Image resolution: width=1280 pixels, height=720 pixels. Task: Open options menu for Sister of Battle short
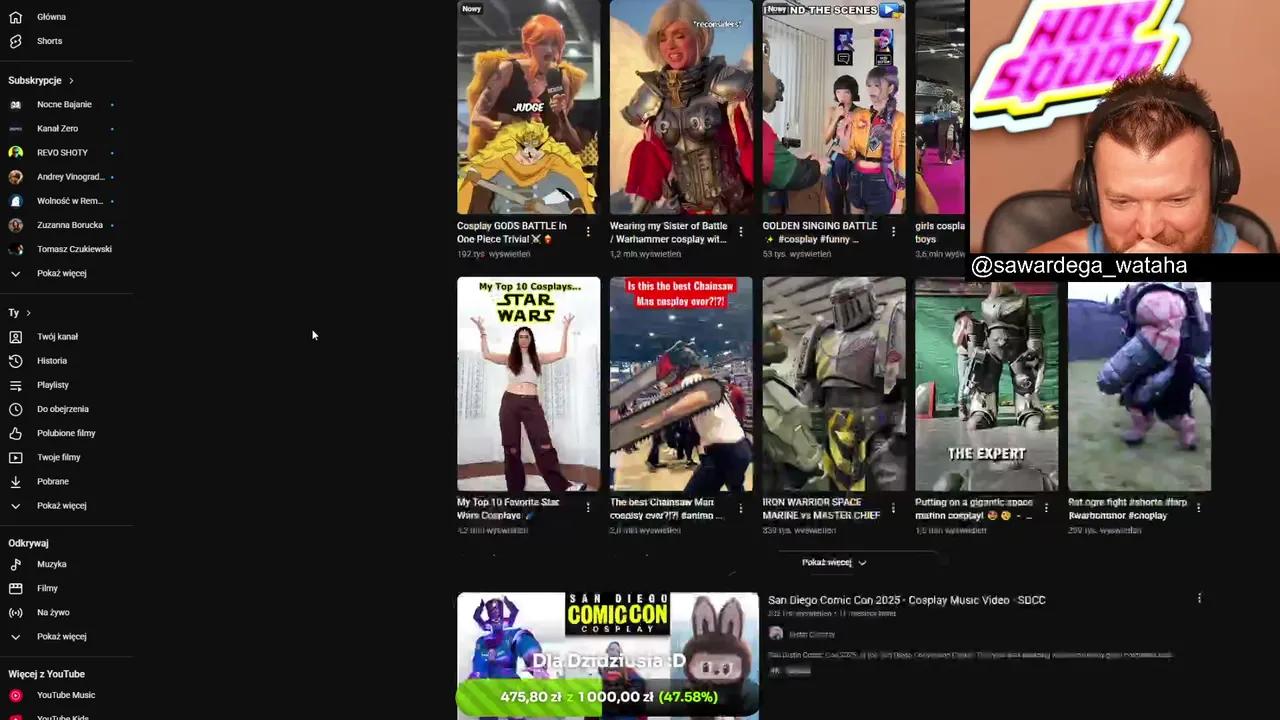[741, 231]
